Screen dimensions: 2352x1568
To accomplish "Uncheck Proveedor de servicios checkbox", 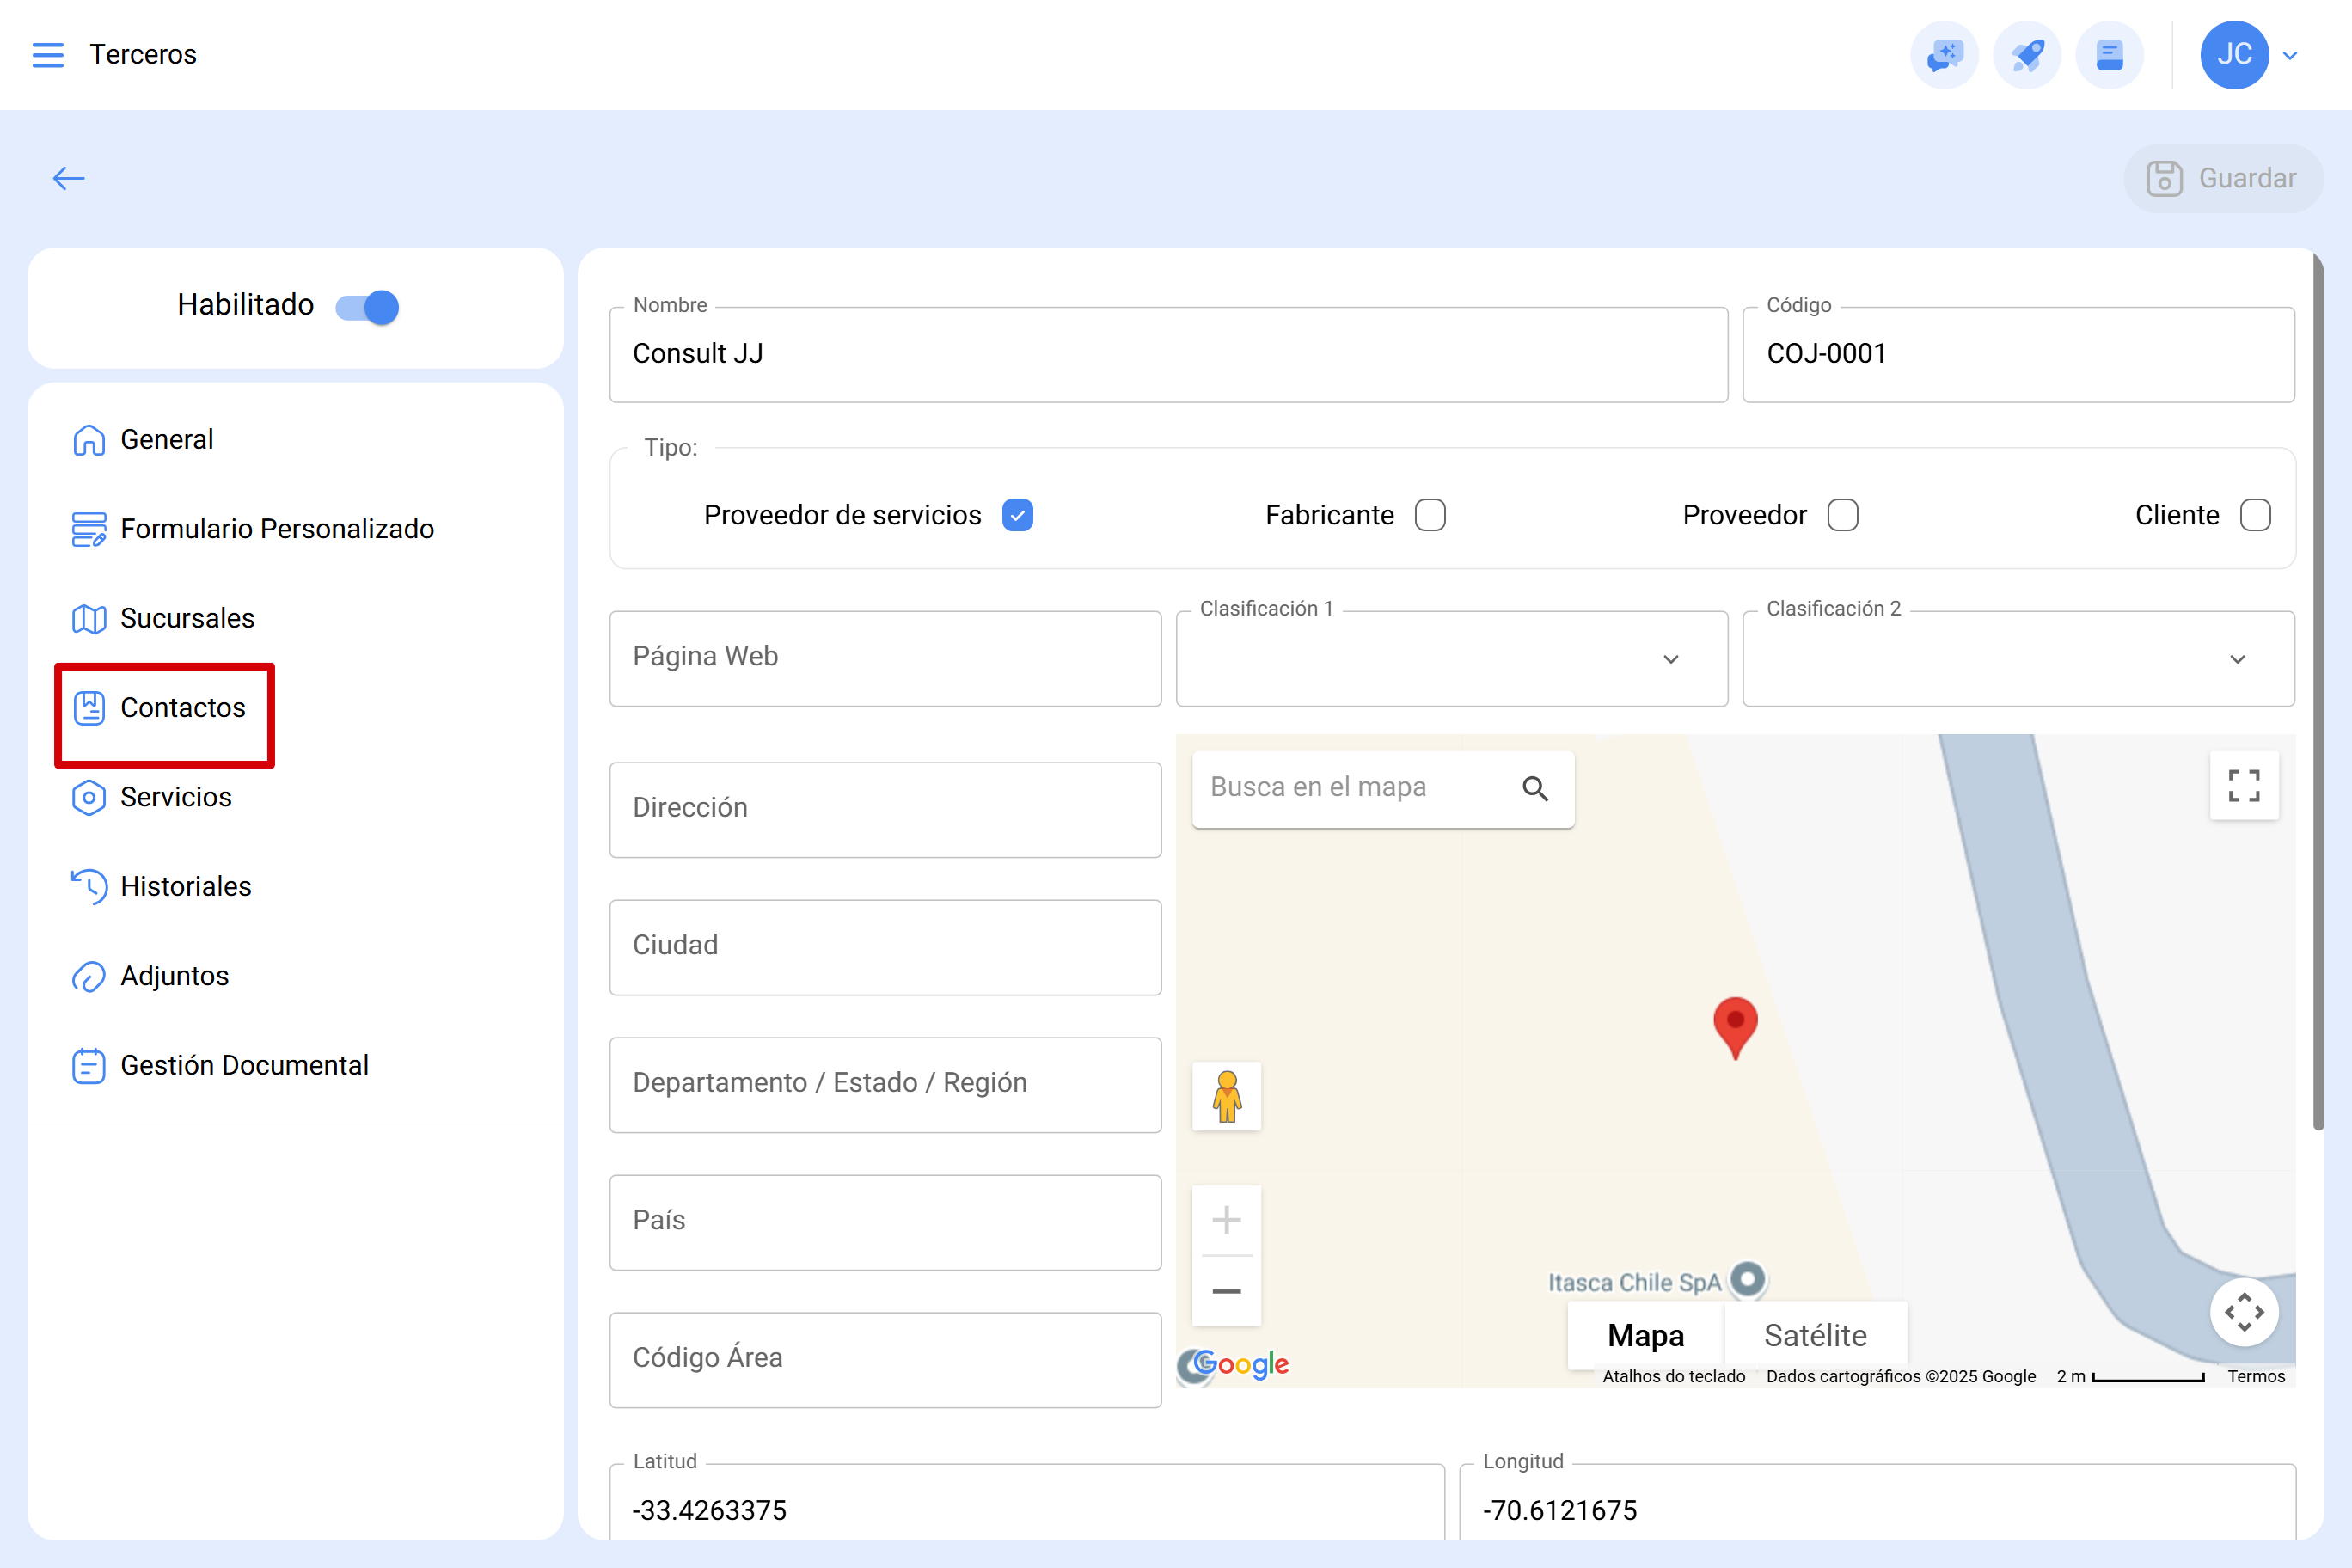I will (1017, 515).
